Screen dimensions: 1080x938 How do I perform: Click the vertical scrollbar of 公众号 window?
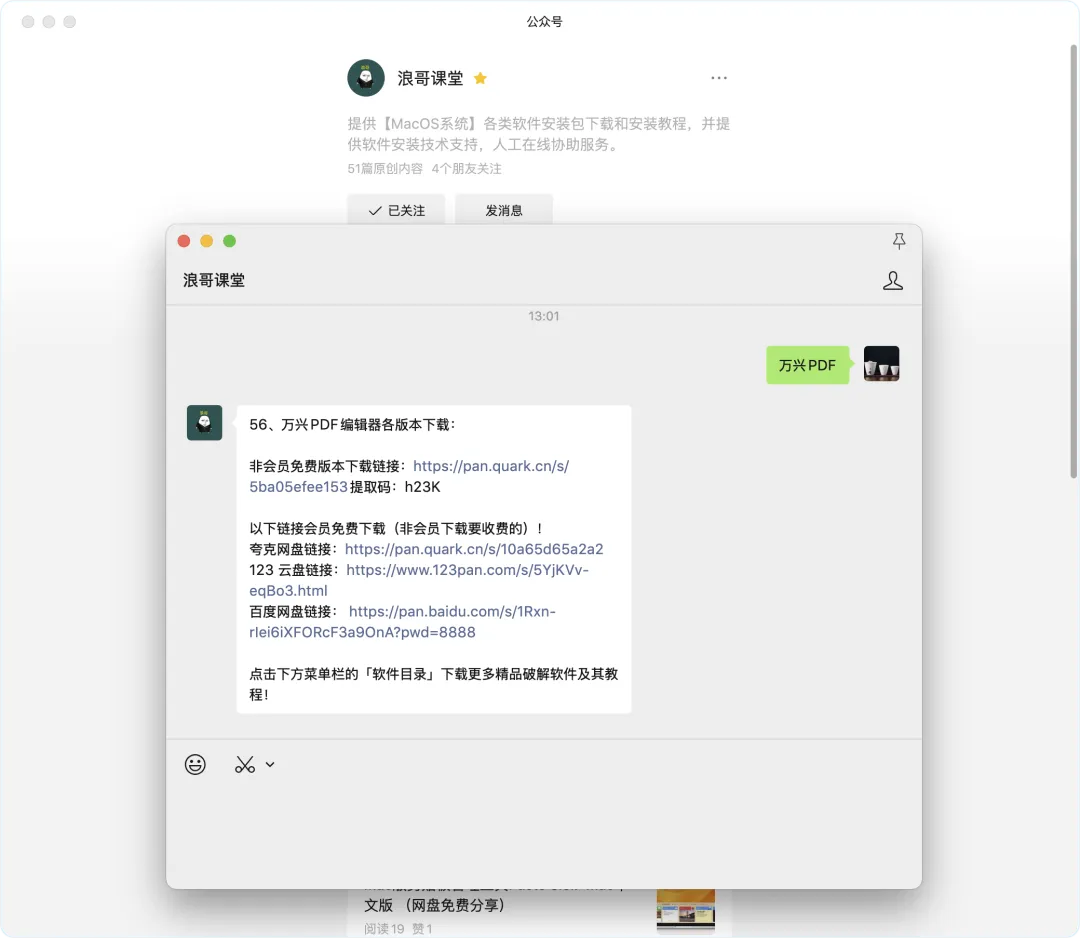(x=1073, y=262)
